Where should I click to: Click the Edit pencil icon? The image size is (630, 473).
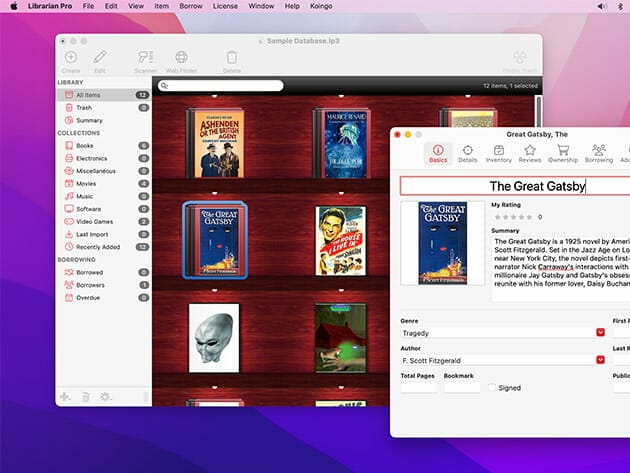100,58
